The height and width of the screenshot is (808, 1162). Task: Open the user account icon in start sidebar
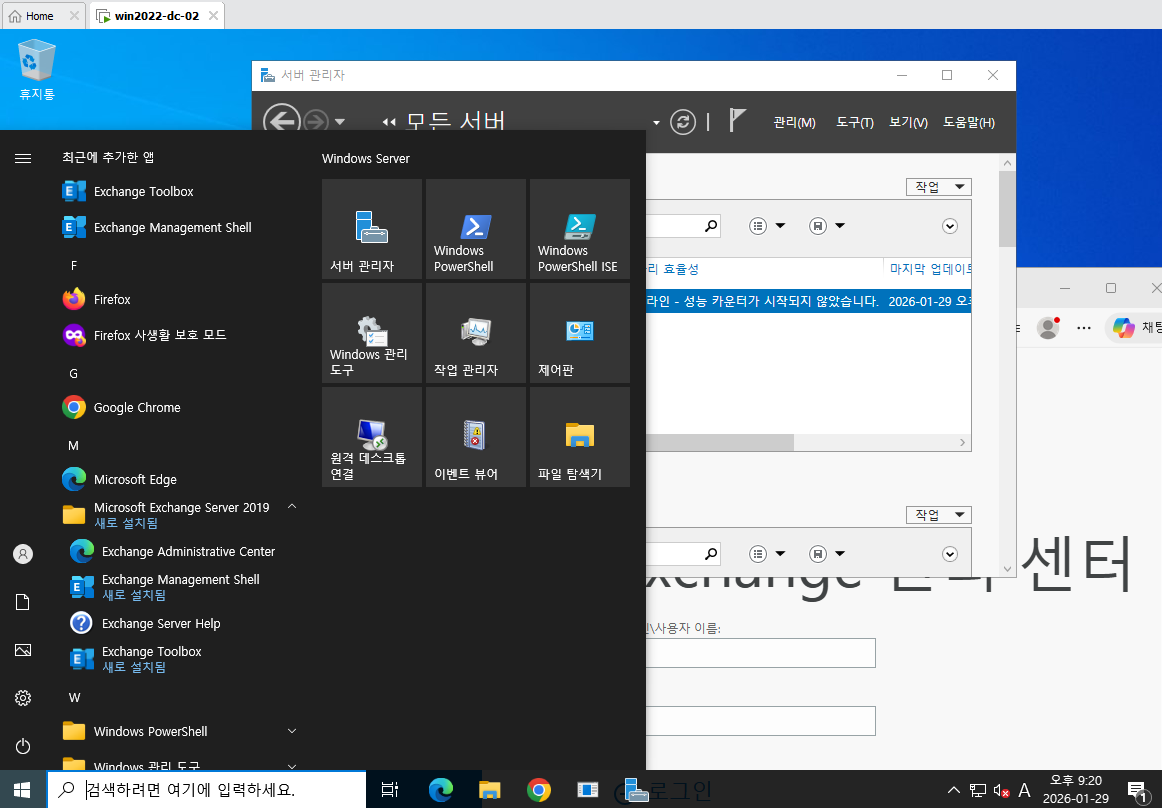pos(23,554)
